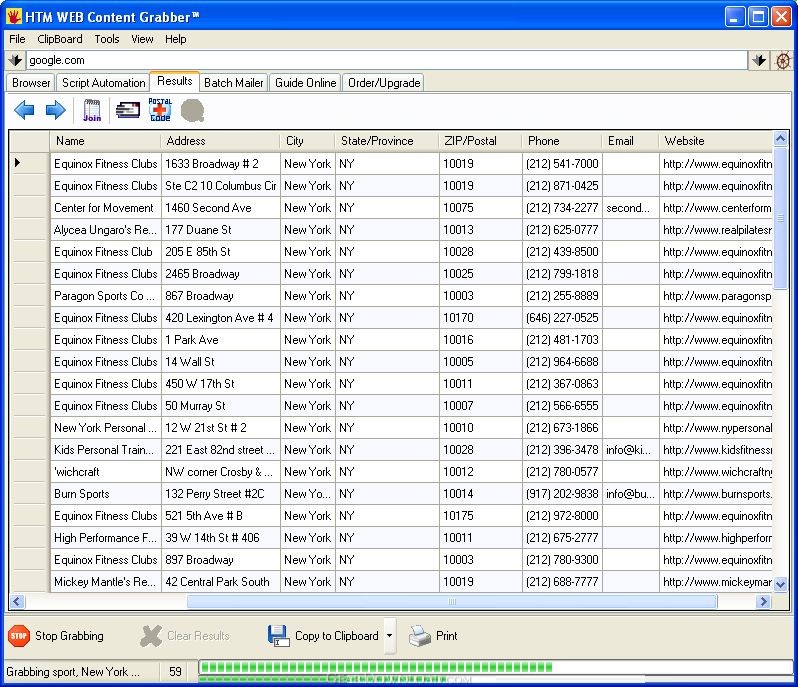Open the Guide Online tab

click(305, 82)
